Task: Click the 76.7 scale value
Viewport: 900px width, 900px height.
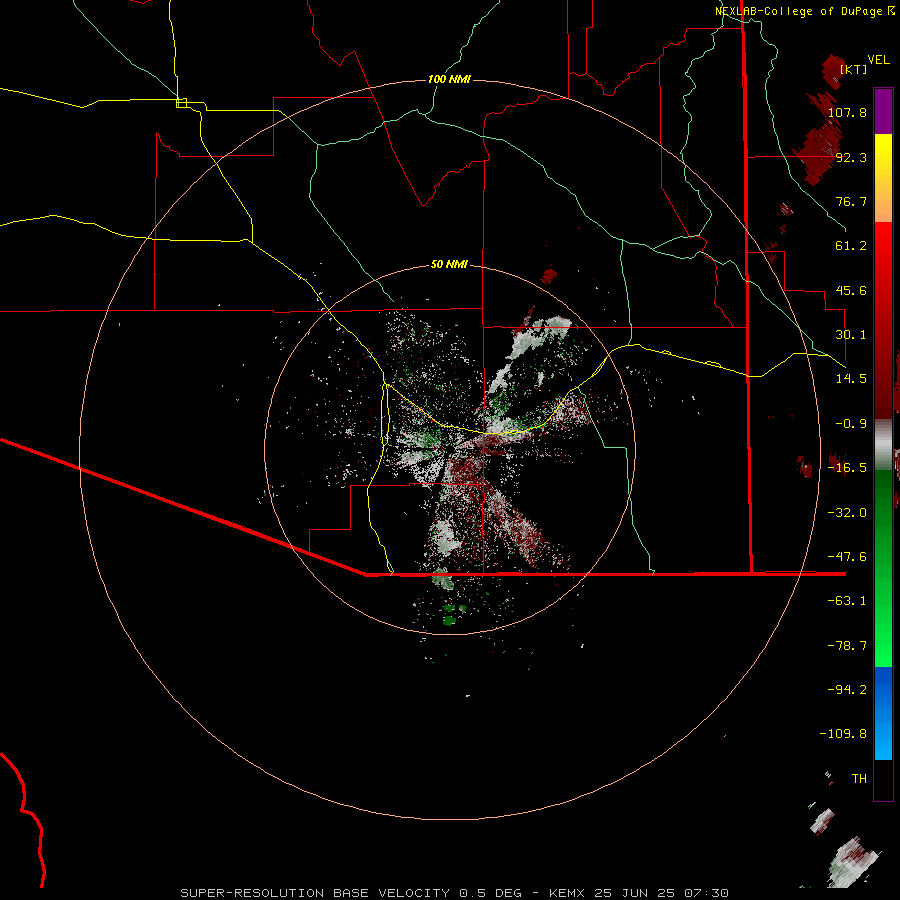Action: (x=851, y=201)
